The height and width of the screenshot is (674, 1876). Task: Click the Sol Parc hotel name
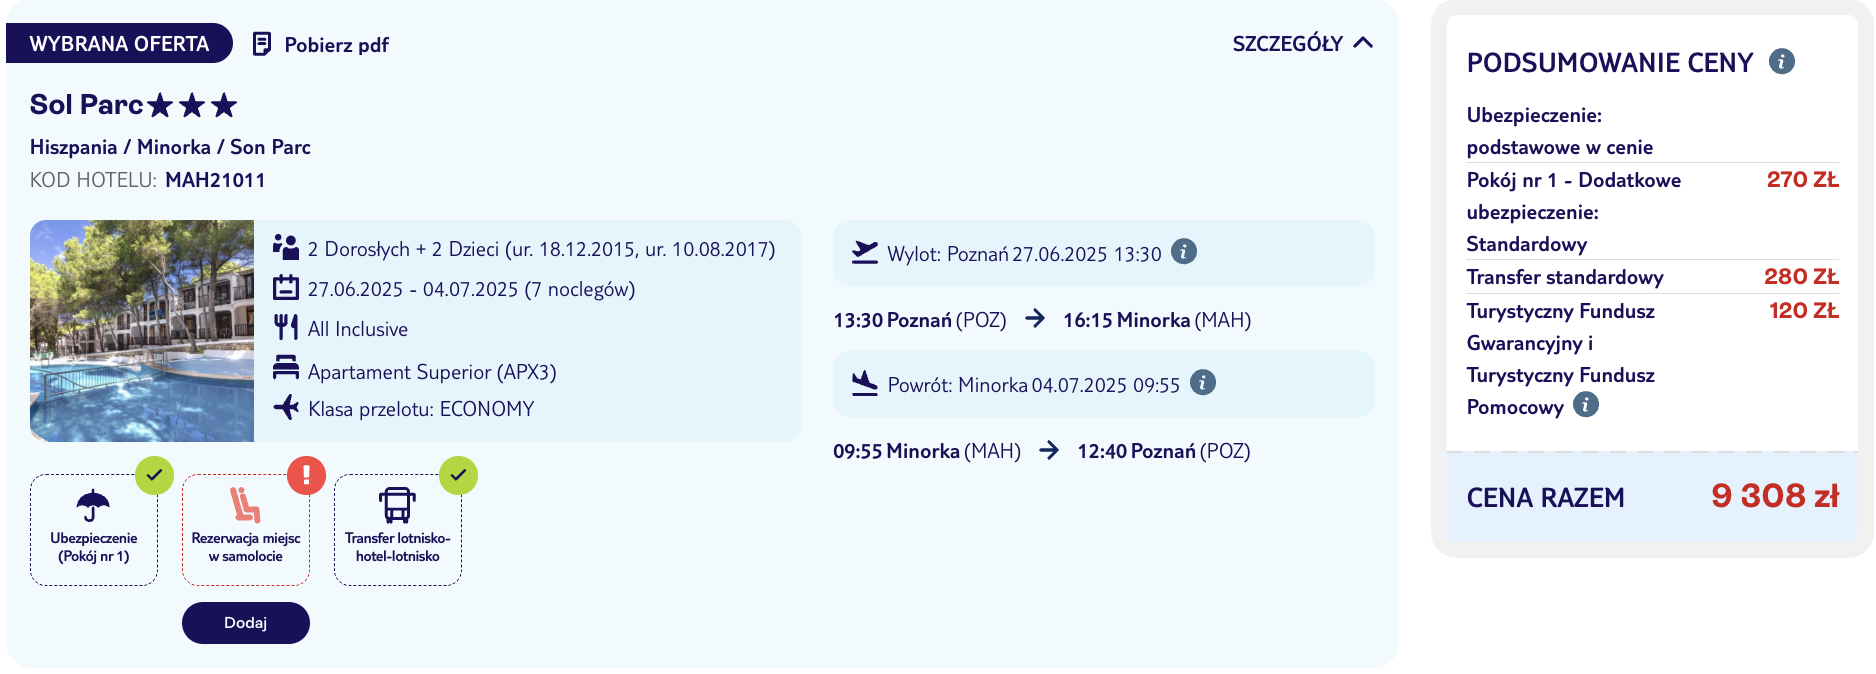(87, 104)
